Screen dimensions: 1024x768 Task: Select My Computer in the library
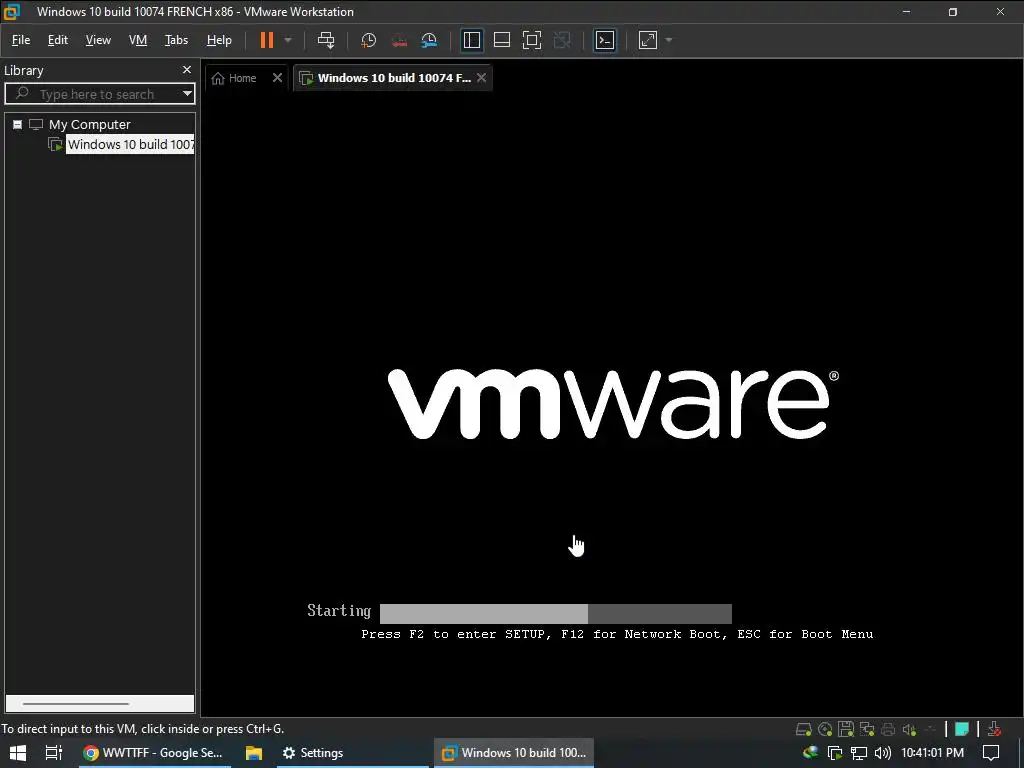coord(89,124)
